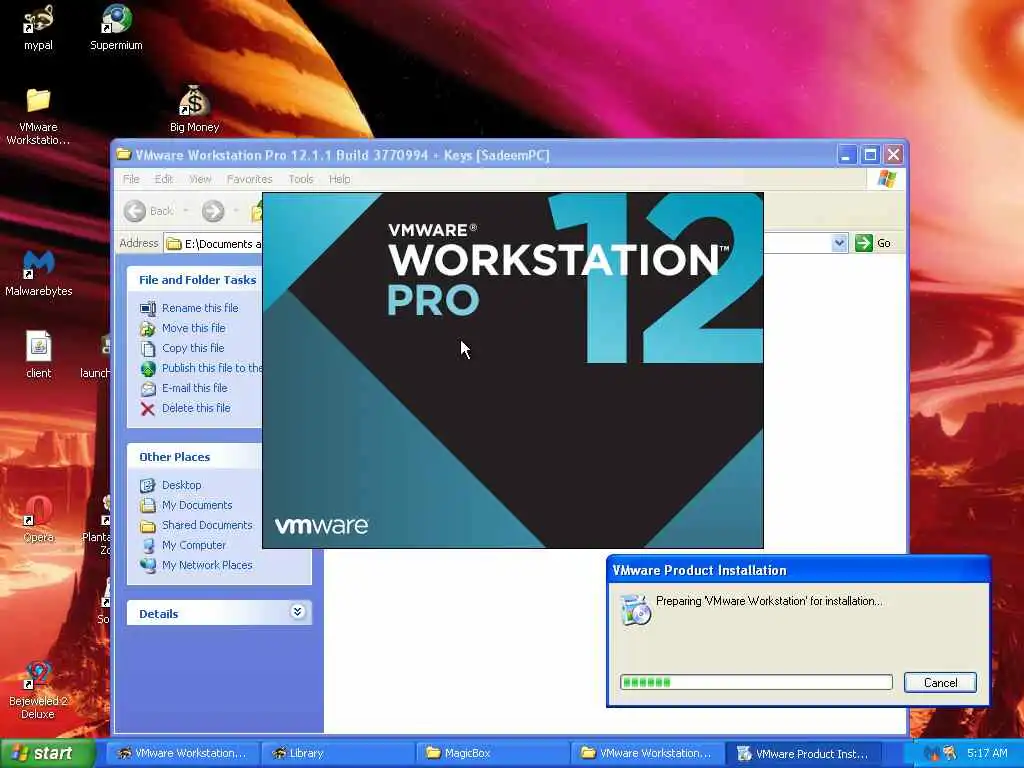The width and height of the screenshot is (1024, 768).
Task: Open the File menu
Action: coord(131,179)
